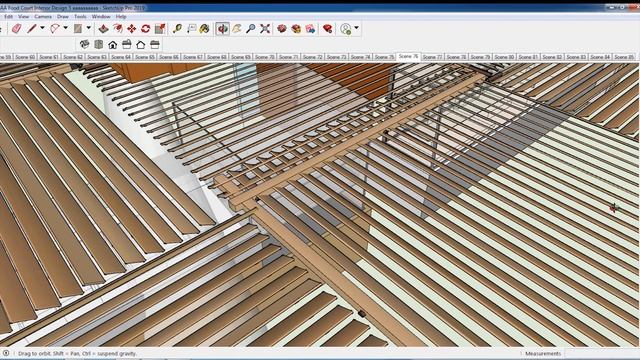640x360 pixels.
Task: Open the Extension Manager ruby icon
Action: [x=327, y=29]
